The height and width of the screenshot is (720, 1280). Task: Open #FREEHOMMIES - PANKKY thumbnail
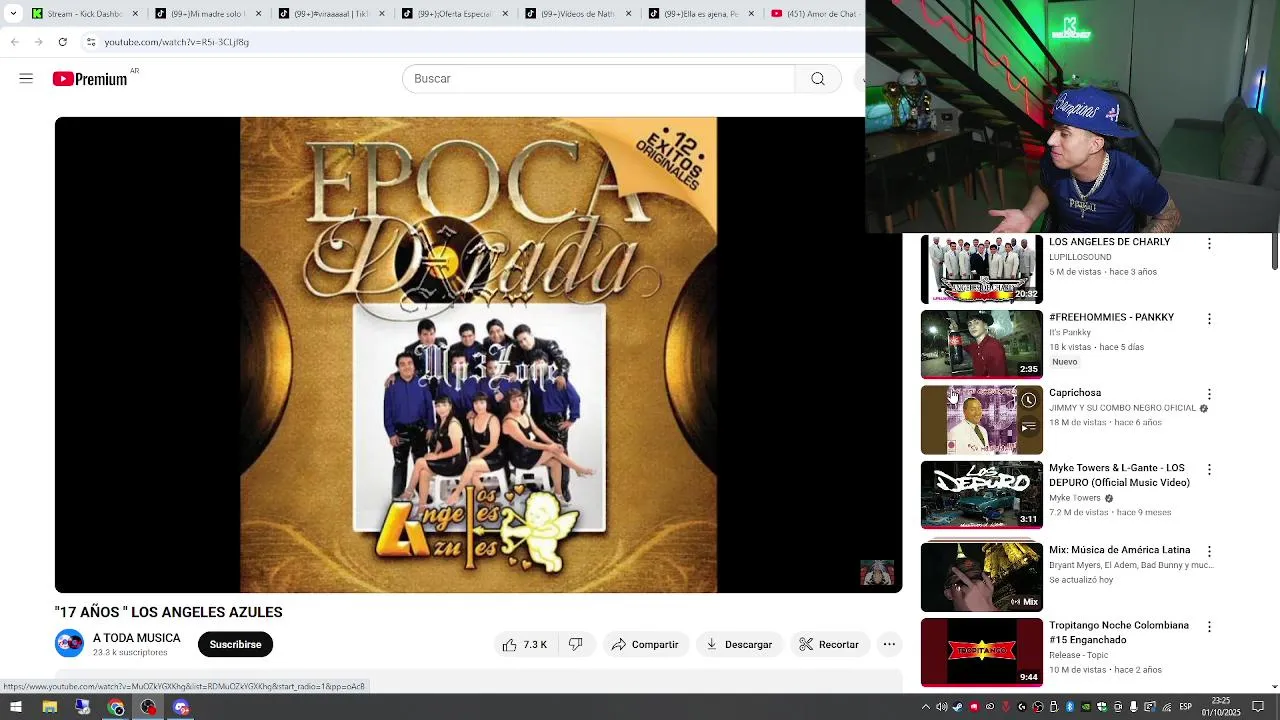coord(981,344)
